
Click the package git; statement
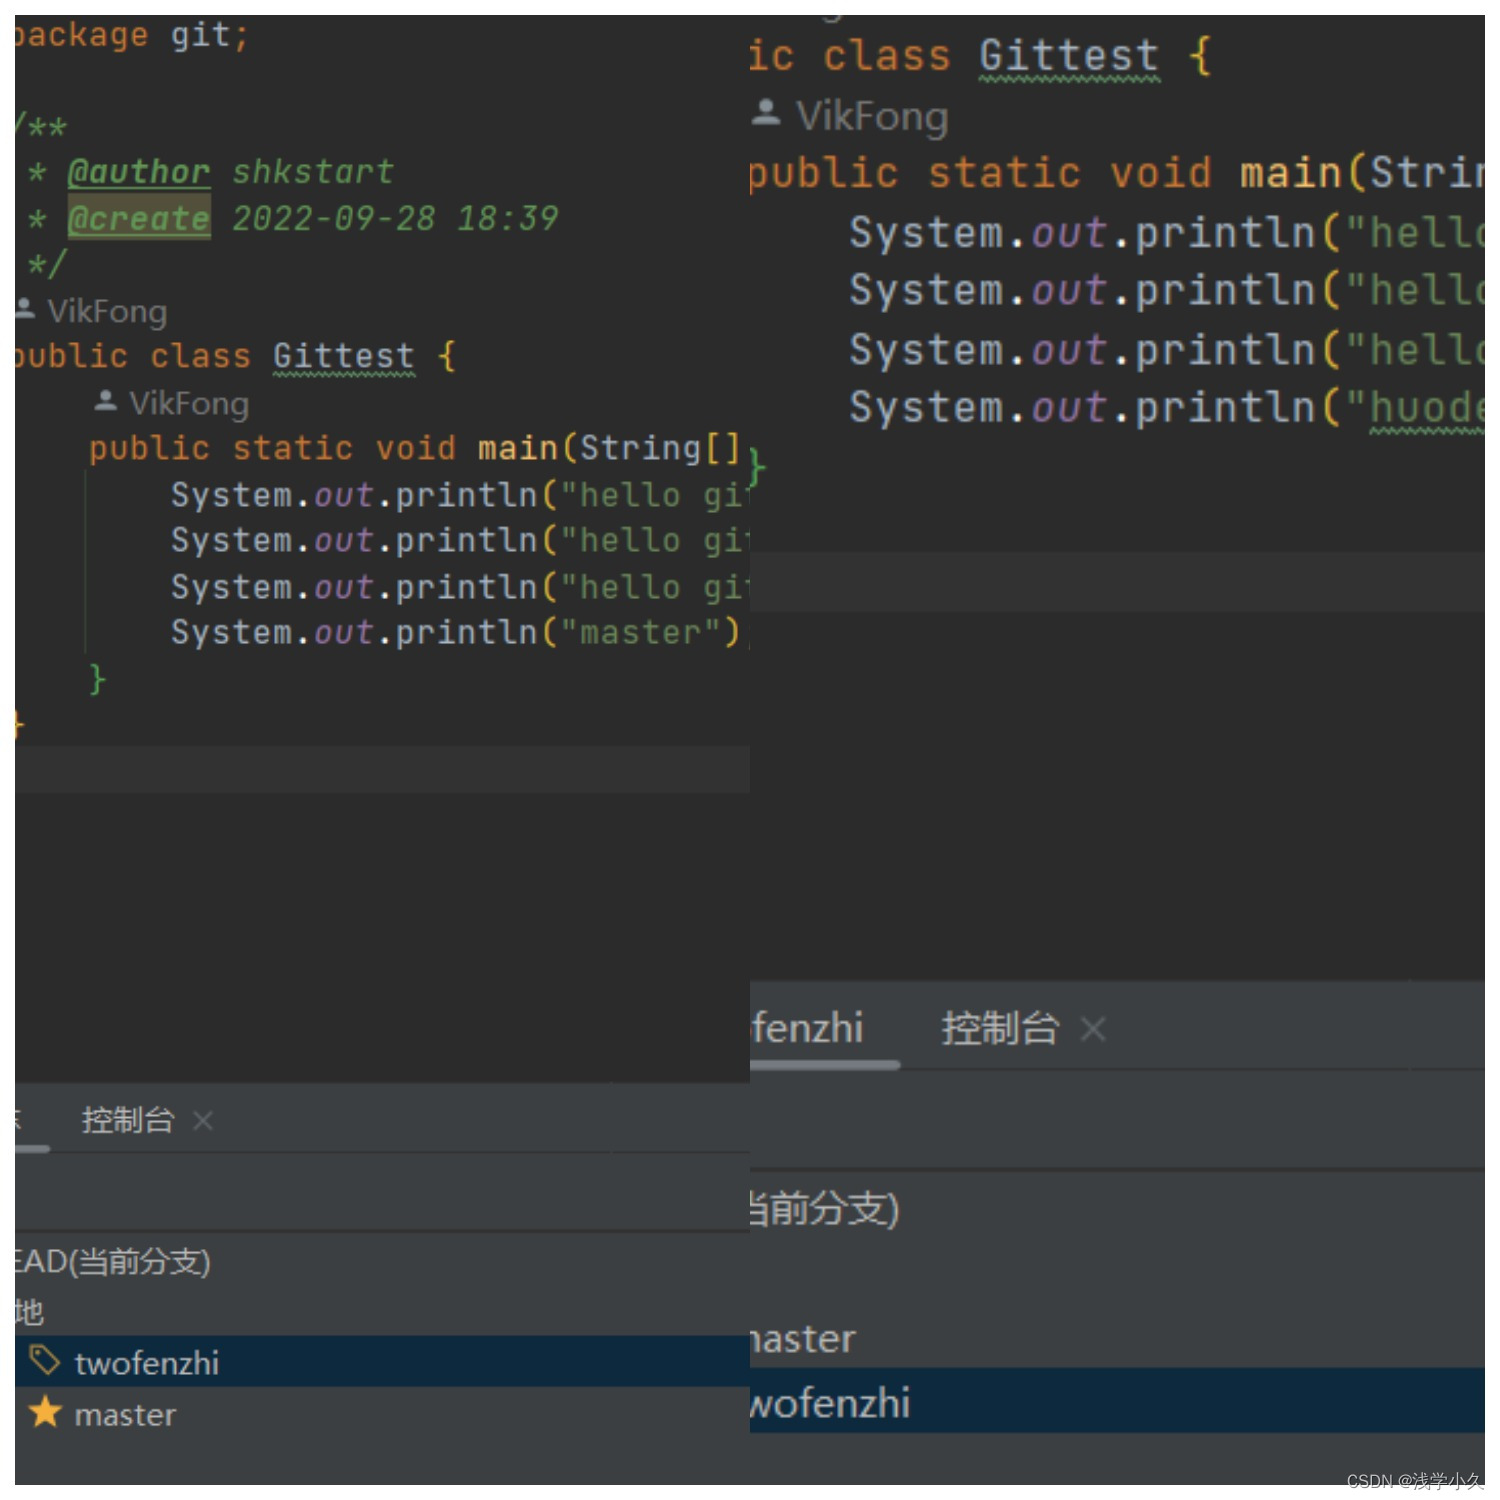click(x=132, y=35)
